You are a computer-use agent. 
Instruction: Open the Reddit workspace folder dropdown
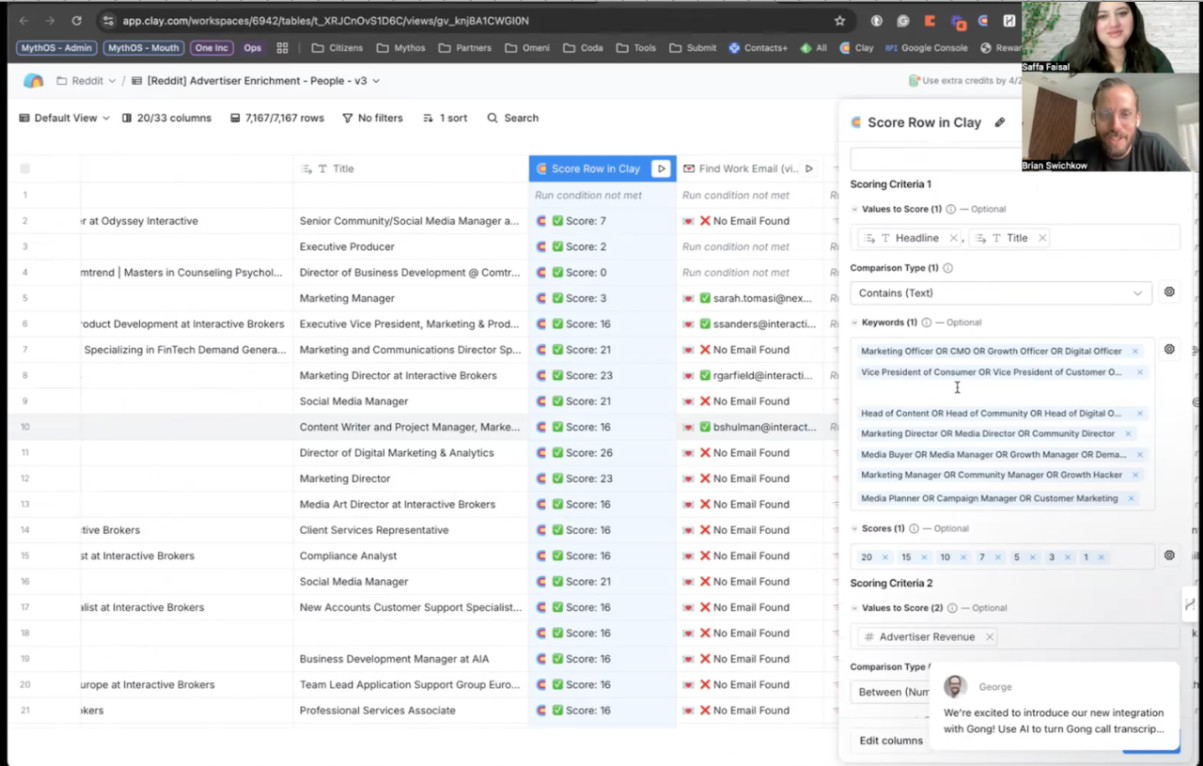[x=86, y=81]
